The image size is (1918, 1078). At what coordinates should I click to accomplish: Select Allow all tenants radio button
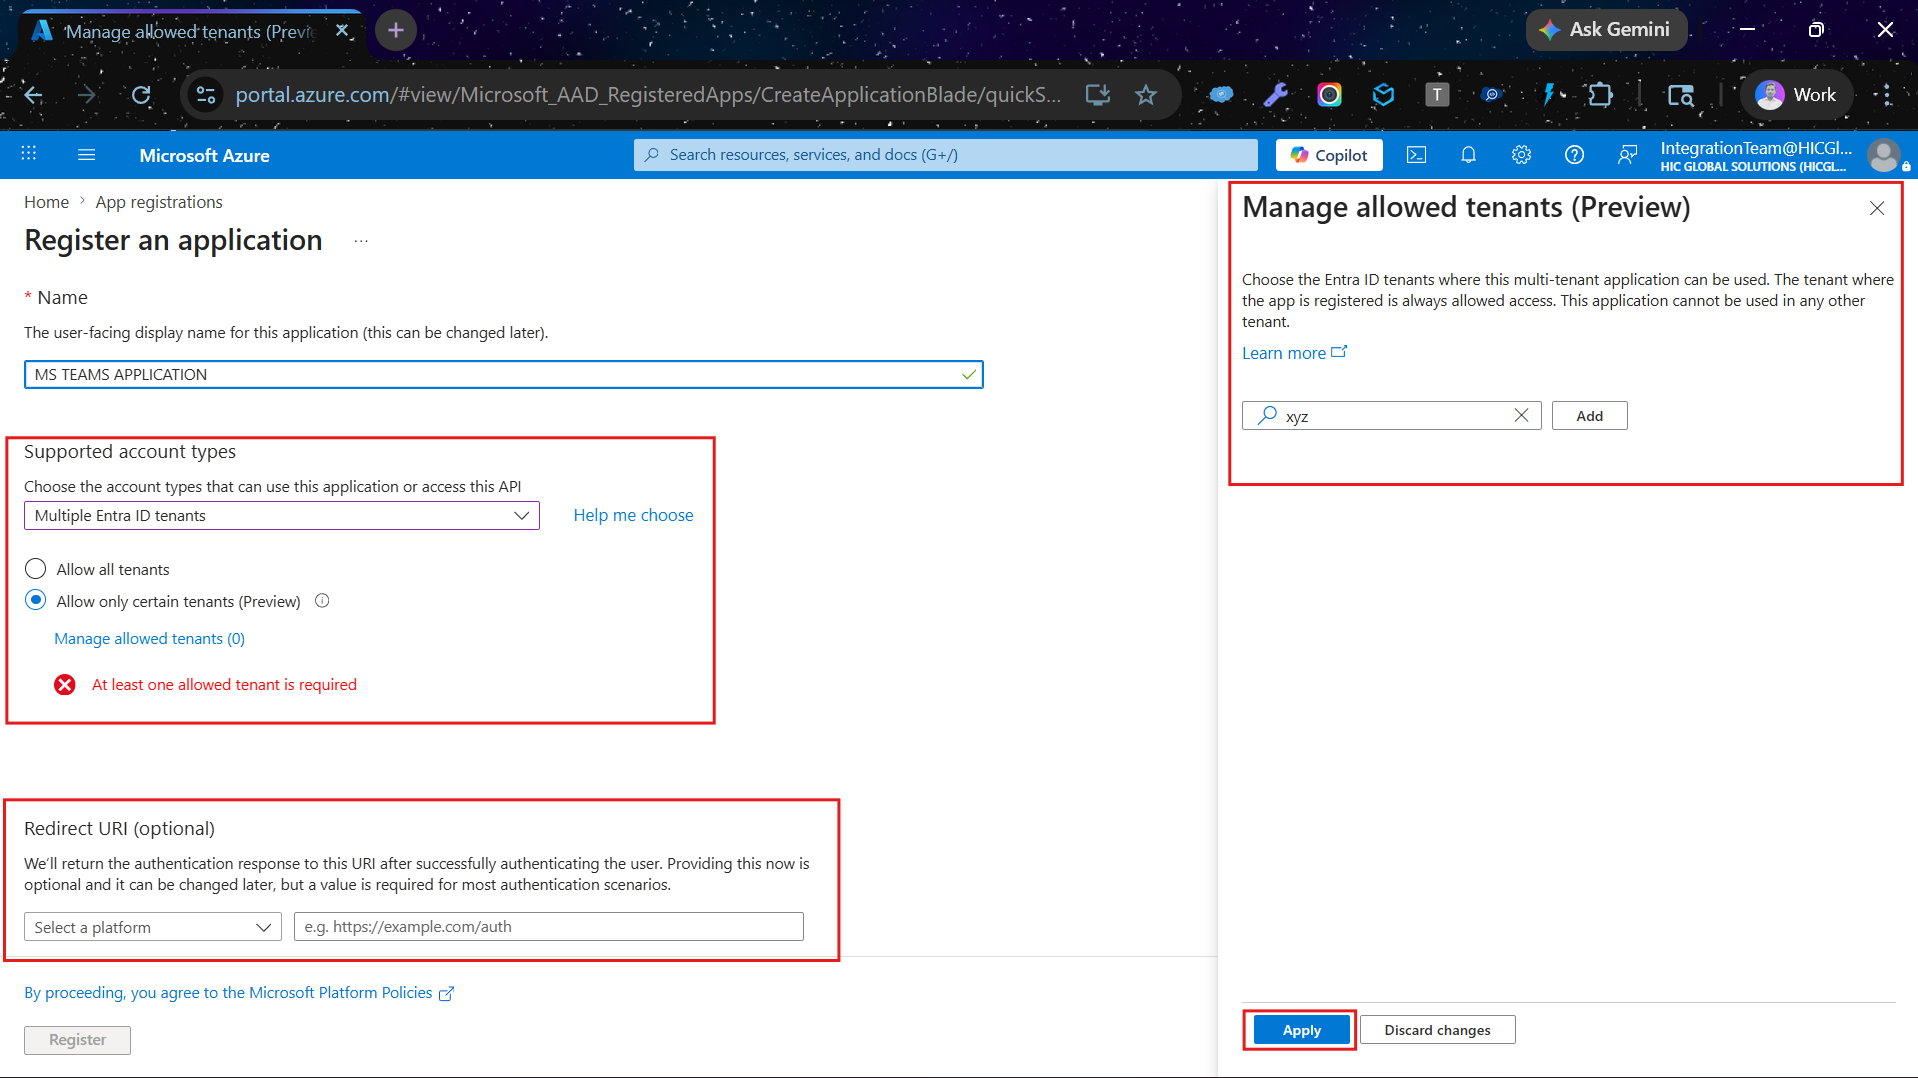click(x=35, y=569)
